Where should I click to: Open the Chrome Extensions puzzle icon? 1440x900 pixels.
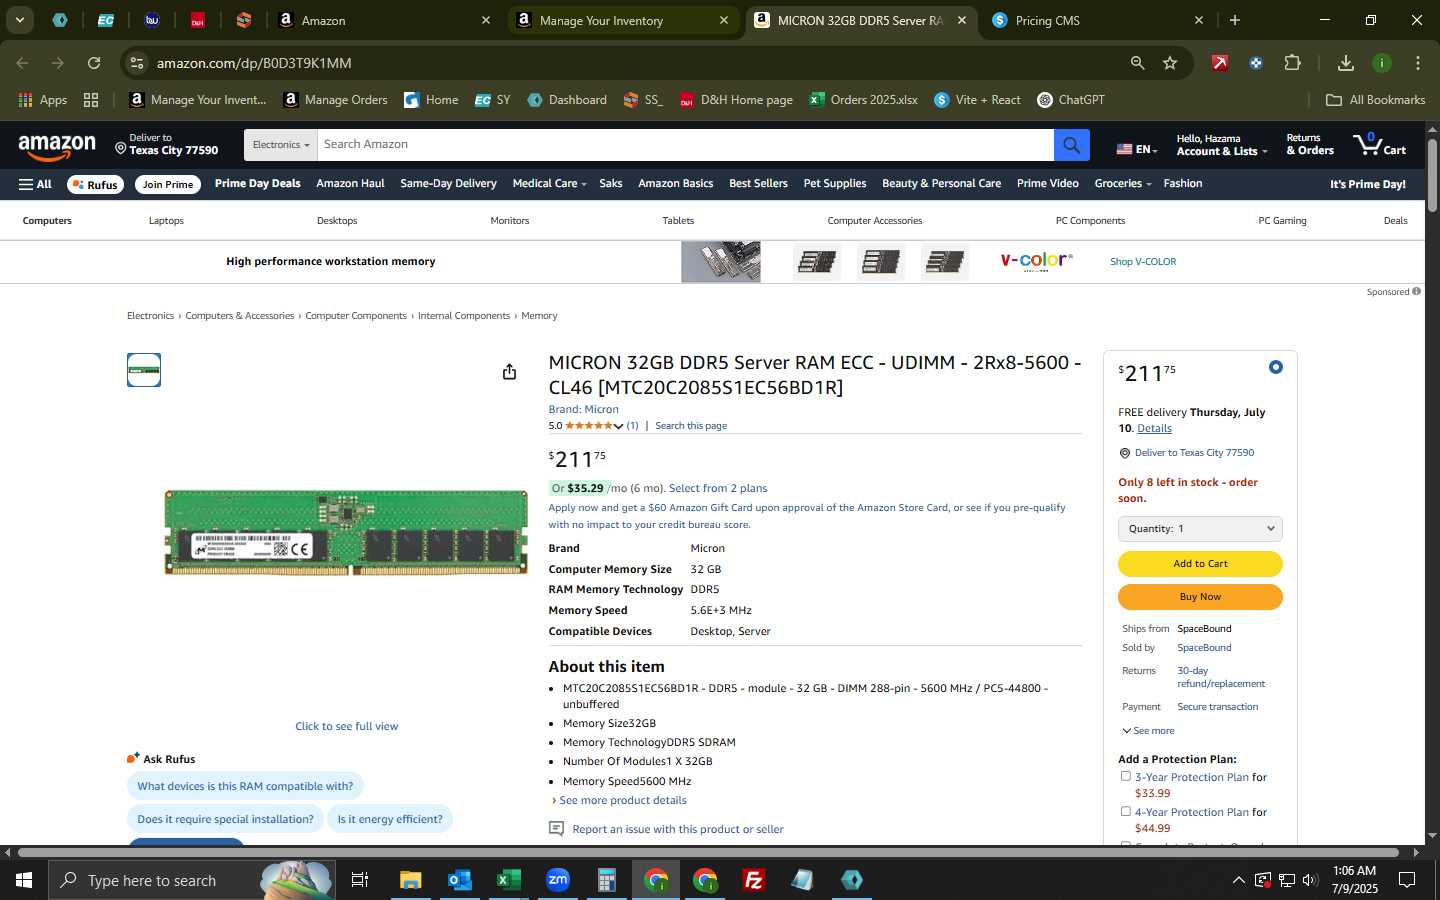[x=1292, y=63]
